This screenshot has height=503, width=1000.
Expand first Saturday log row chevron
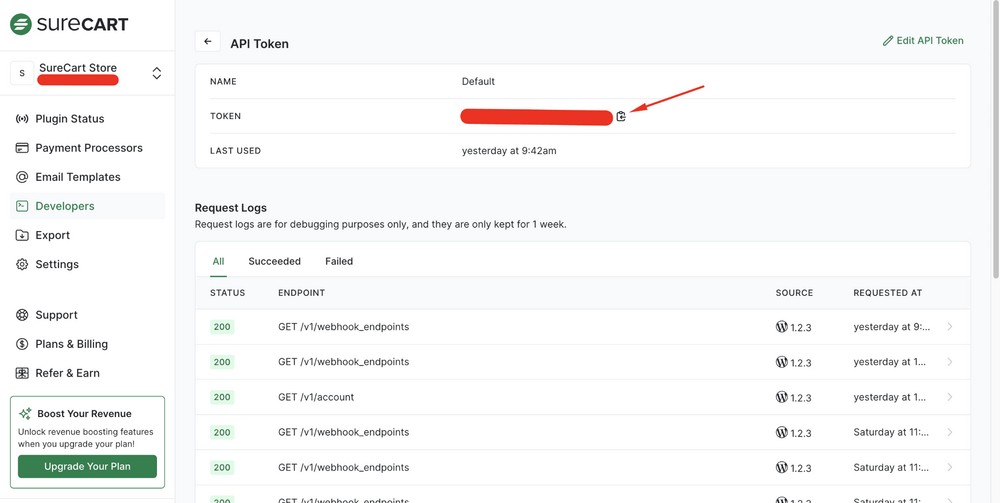pos(950,432)
